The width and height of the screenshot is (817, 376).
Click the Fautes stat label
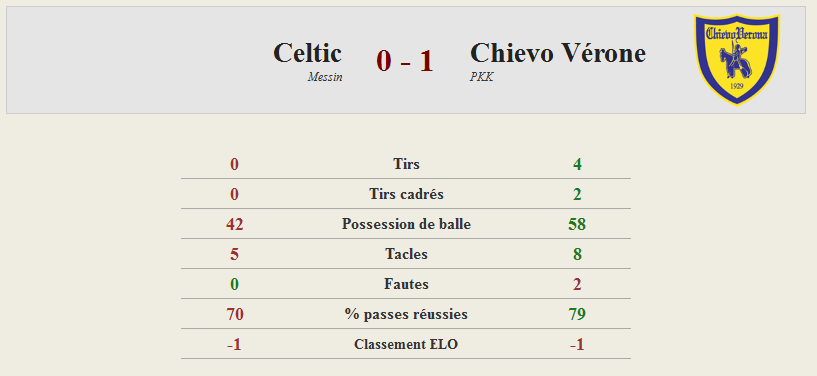click(406, 284)
